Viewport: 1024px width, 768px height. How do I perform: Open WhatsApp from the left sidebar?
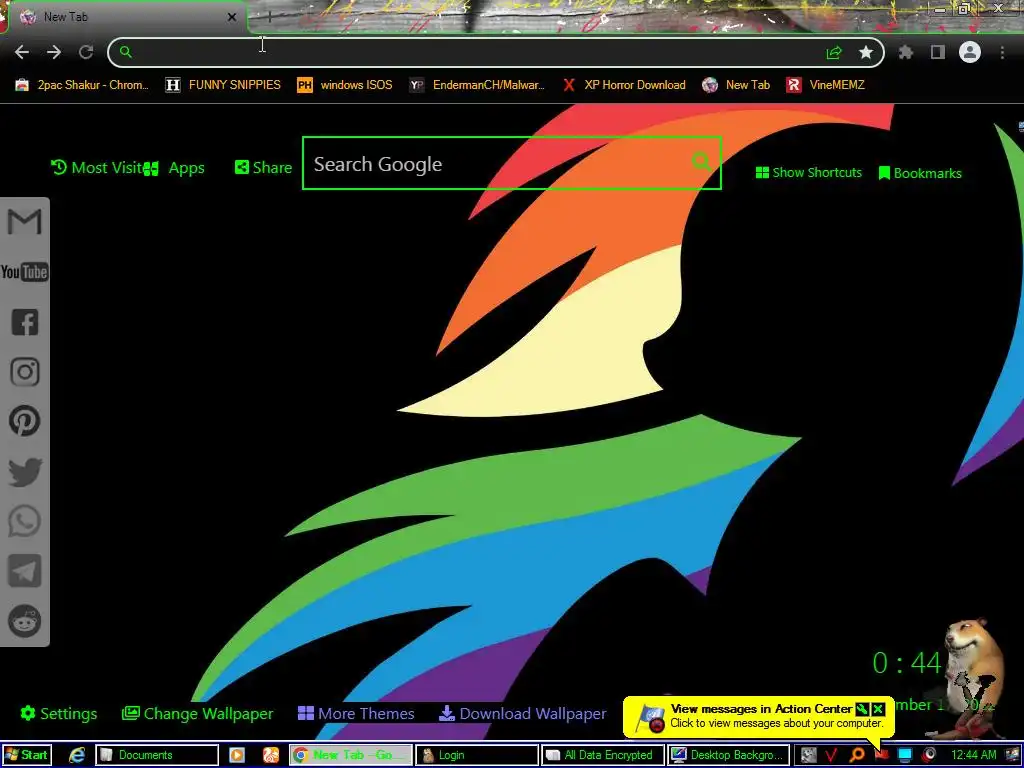click(25, 521)
